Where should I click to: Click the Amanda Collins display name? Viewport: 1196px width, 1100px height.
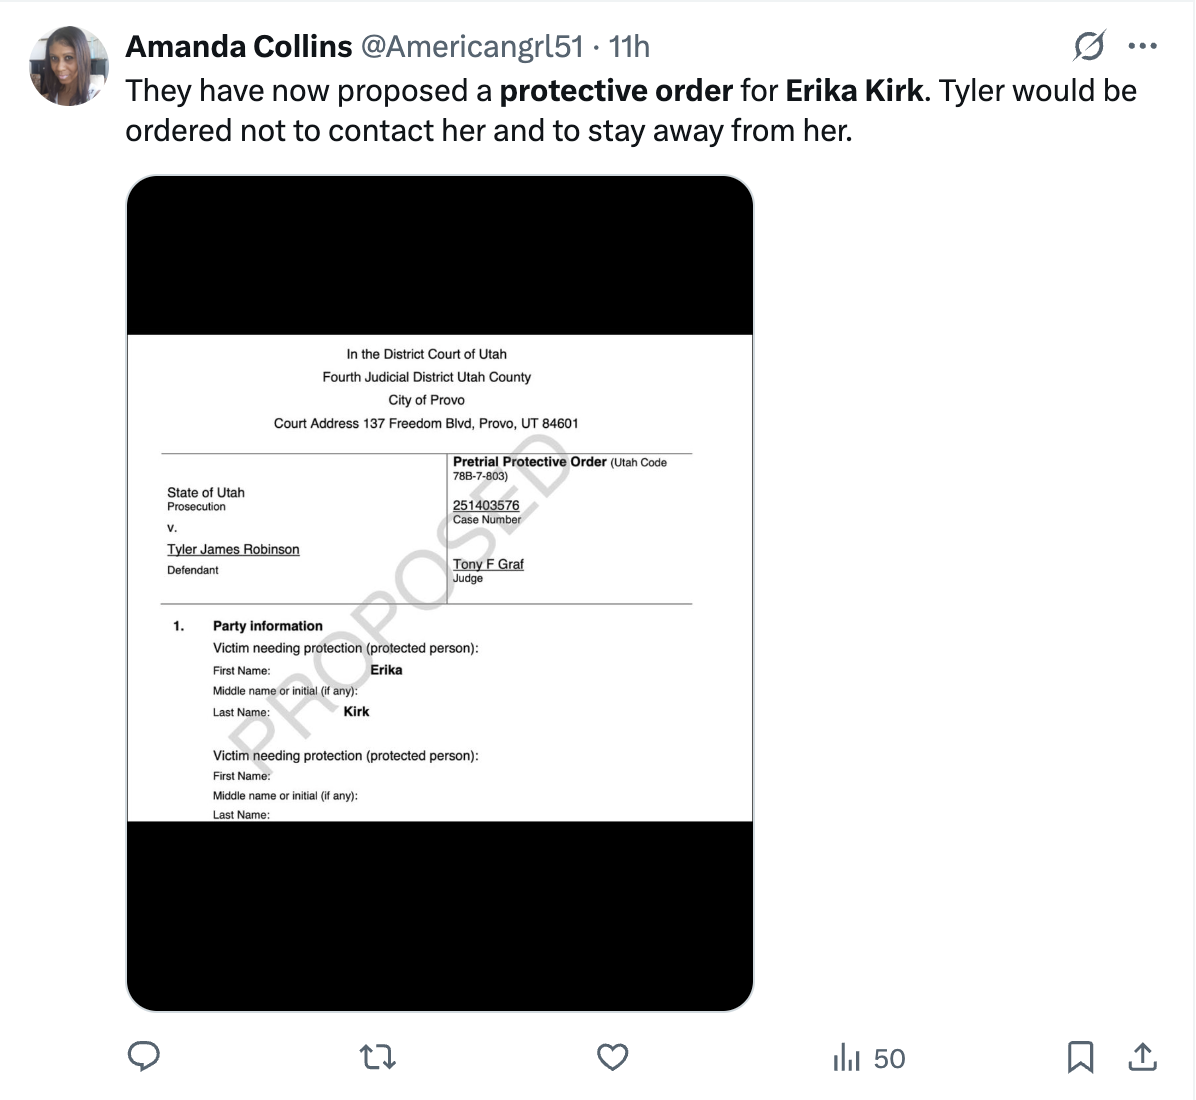pyautogui.click(x=239, y=46)
